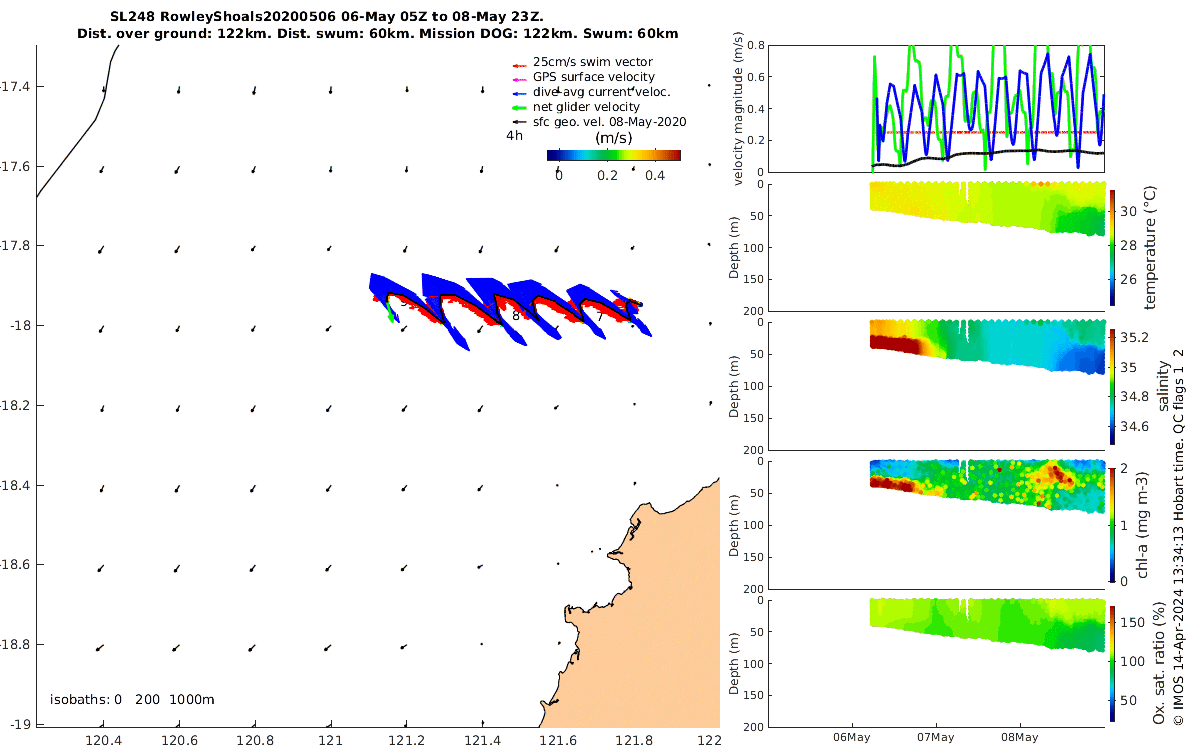Viewport: 1200px width, 750px height.
Task: Click the '4h' label beside the colorbar
Action: pyautogui.click(x=514, y=135)
